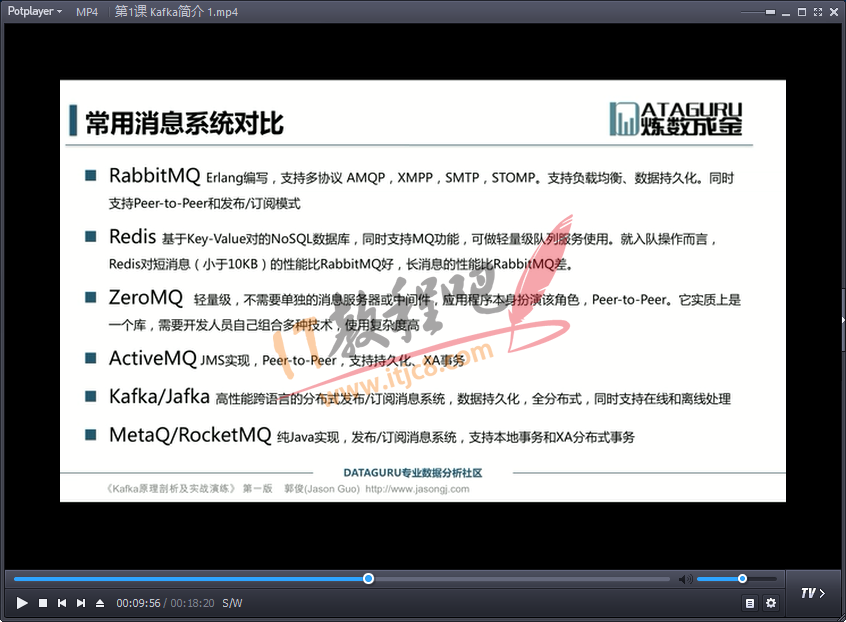This screenshot has height=622, width=846.
Task: Click the eject open-file button
Action: click(100, 603)
